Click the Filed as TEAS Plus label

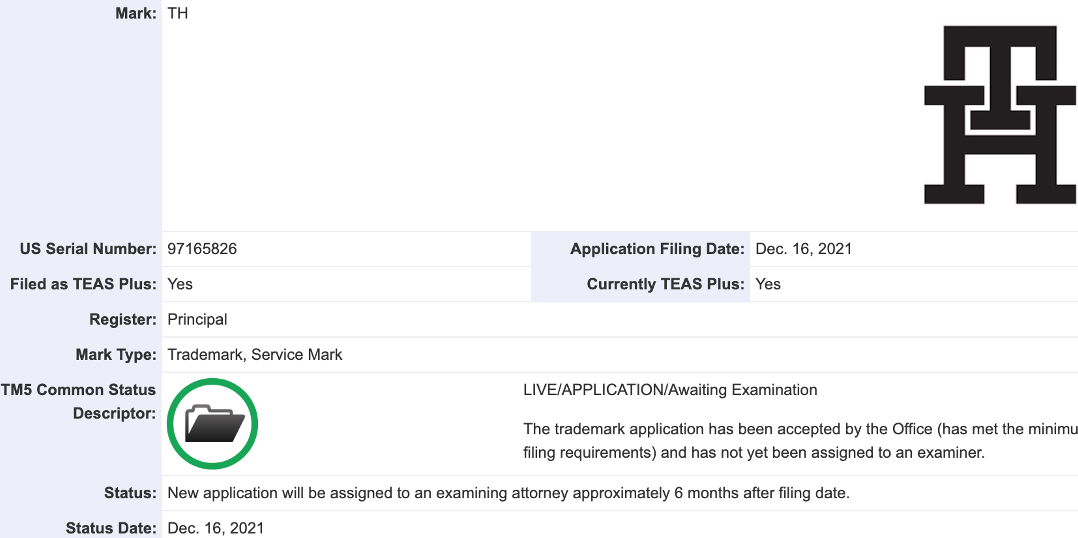coord(83,284)
